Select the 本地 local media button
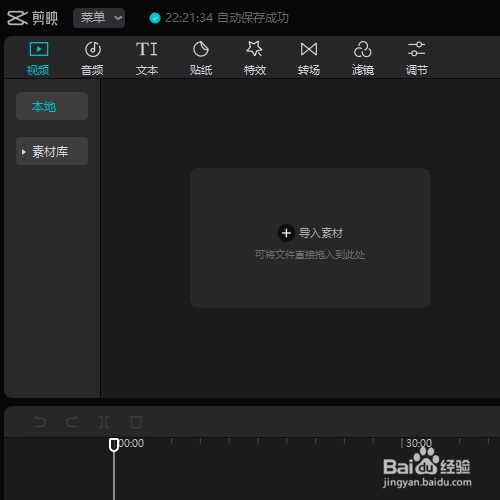The width and height of the screenshot is (500, 500). 52,106
